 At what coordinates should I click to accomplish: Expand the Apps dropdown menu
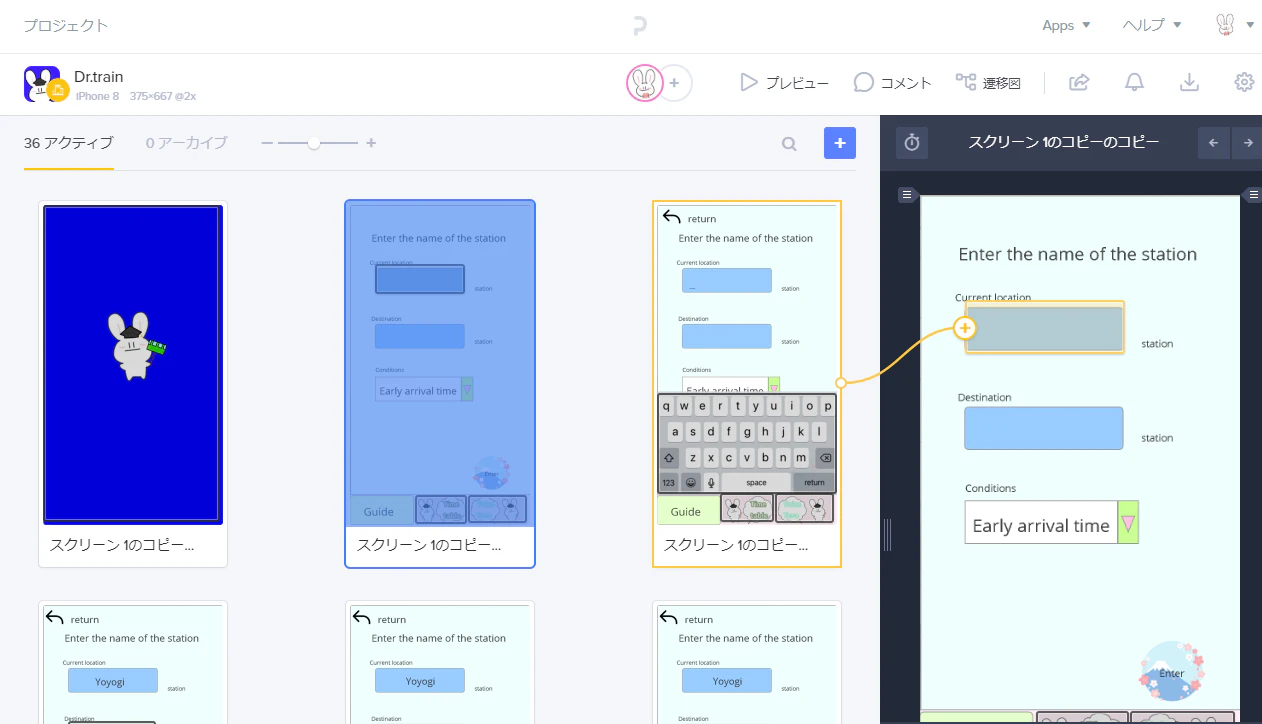click(1066, 26)
